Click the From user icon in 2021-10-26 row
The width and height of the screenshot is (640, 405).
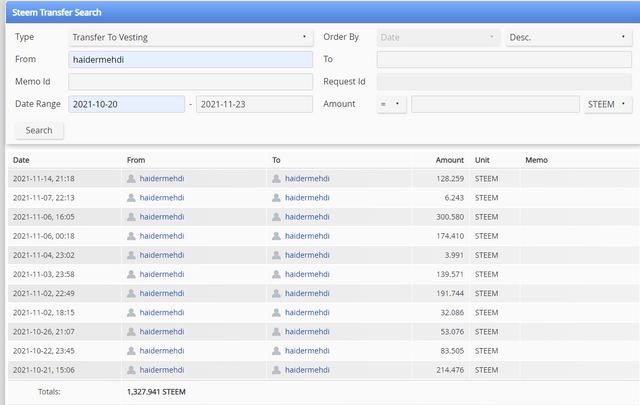[131, 332]
